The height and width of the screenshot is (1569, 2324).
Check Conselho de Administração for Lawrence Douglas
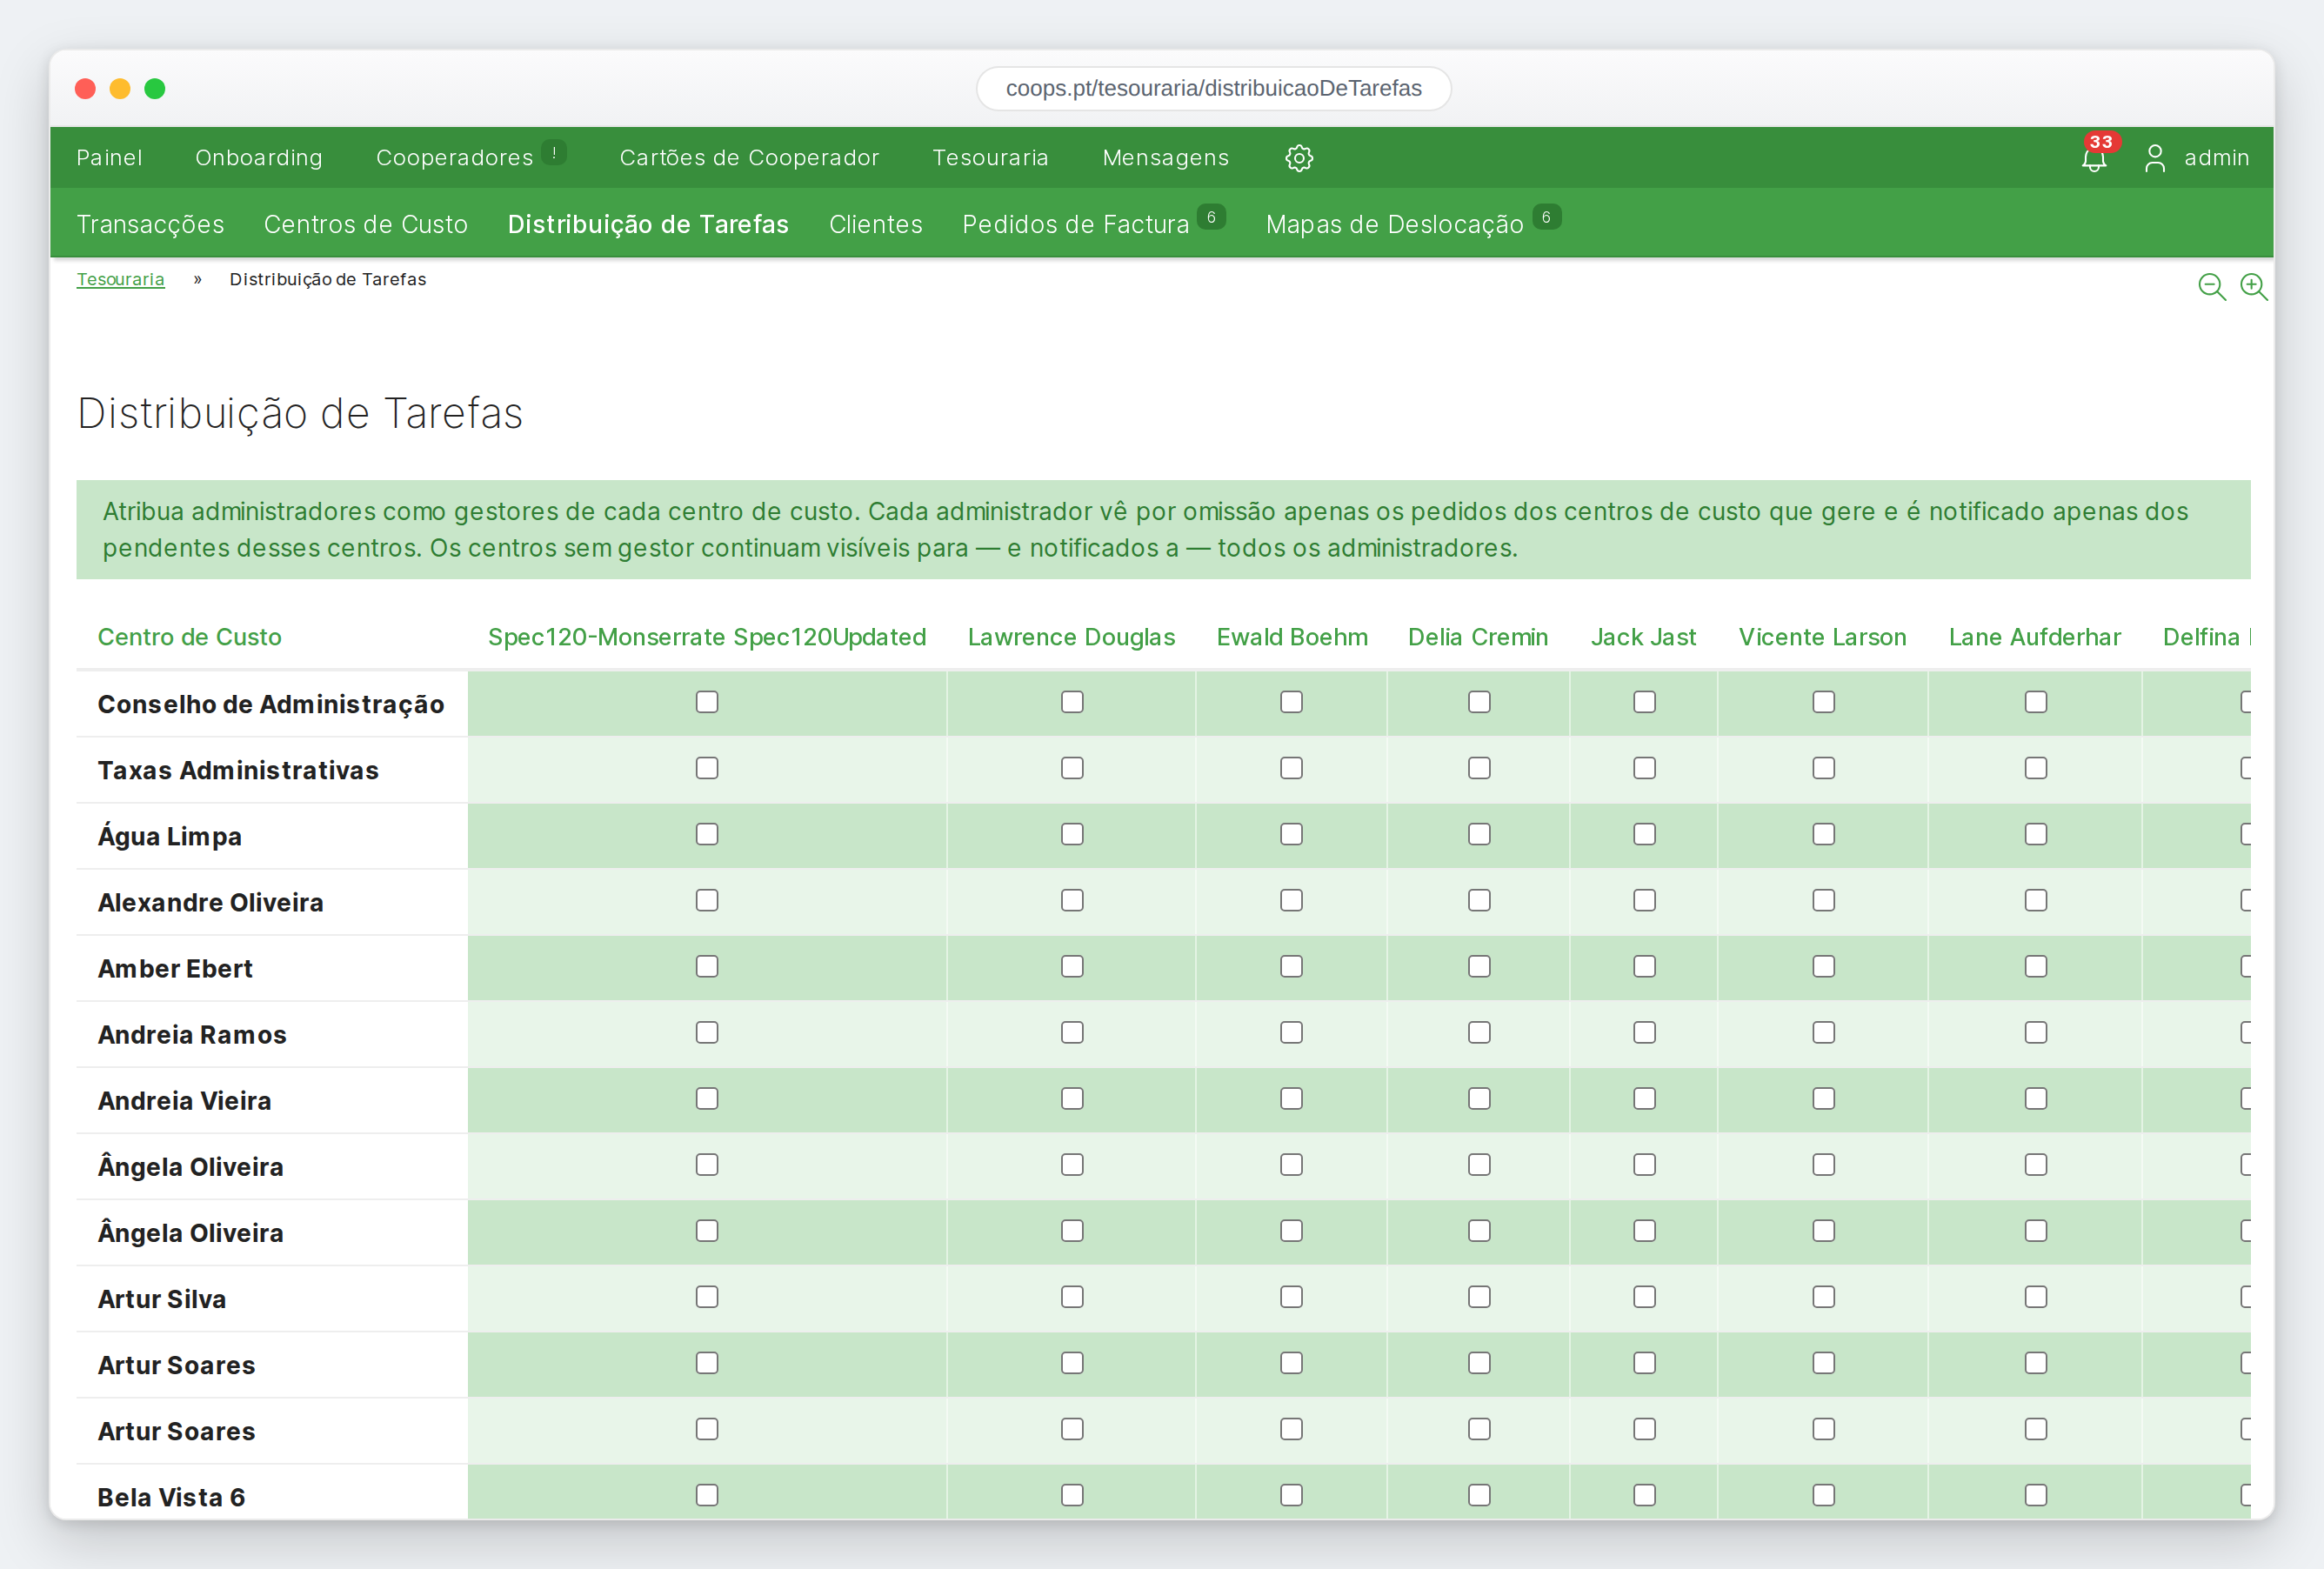pos(1072,702)
